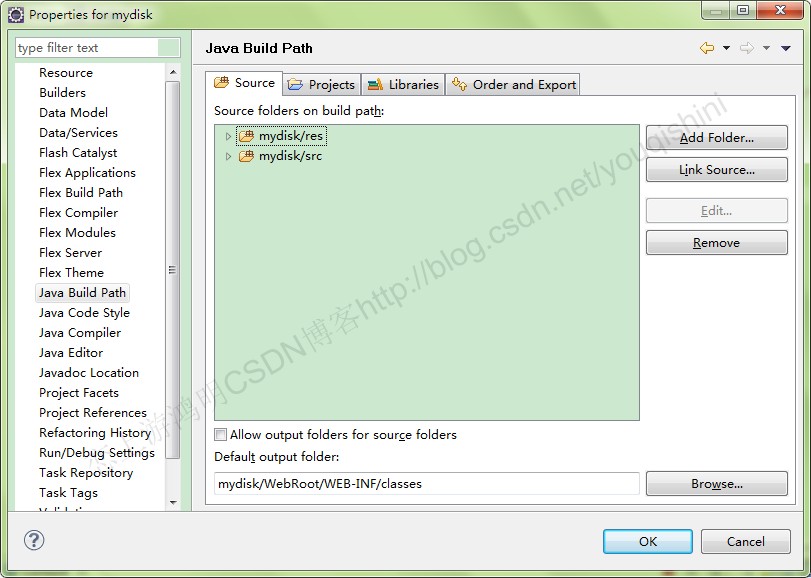Click the mydisk/res source folder icon
The height and width of the screenshot is (578, 811).
[x=246, y=136]
